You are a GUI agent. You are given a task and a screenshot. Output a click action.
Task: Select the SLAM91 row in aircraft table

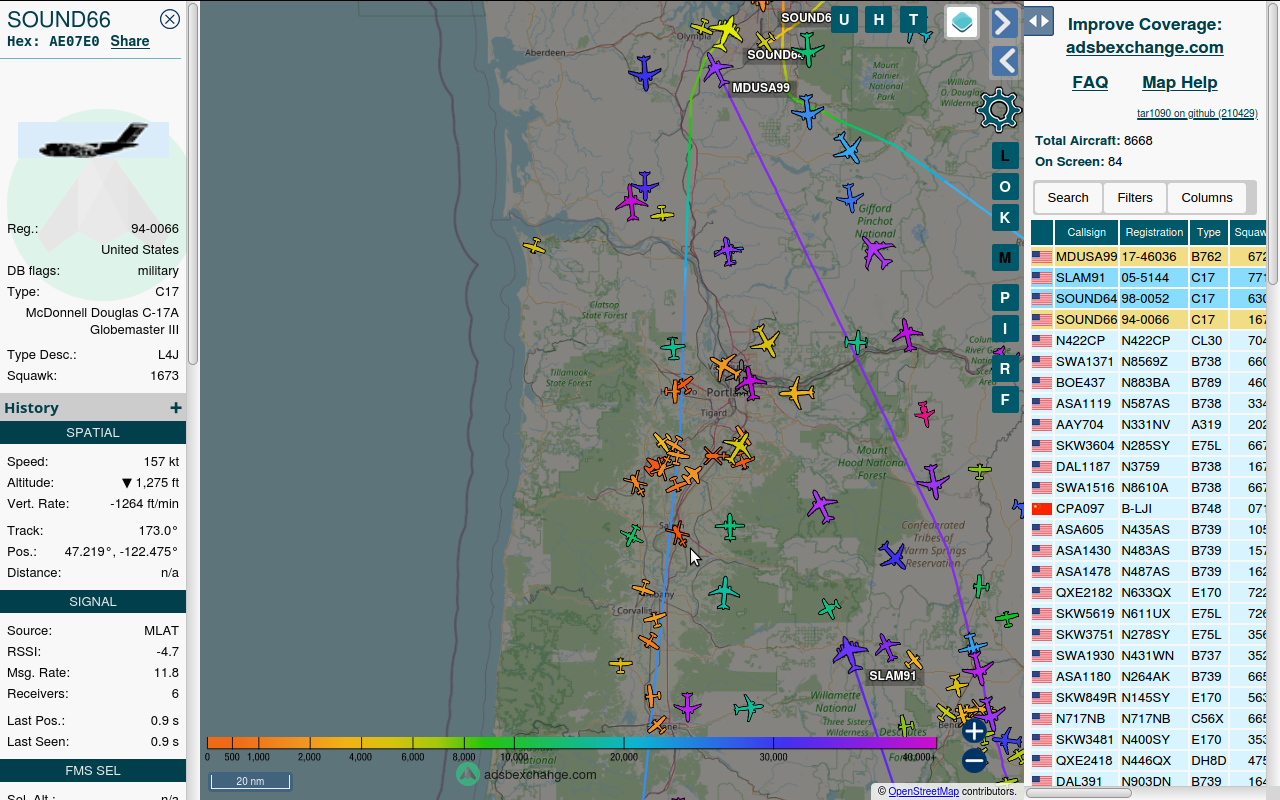(x=1148, y=277)
